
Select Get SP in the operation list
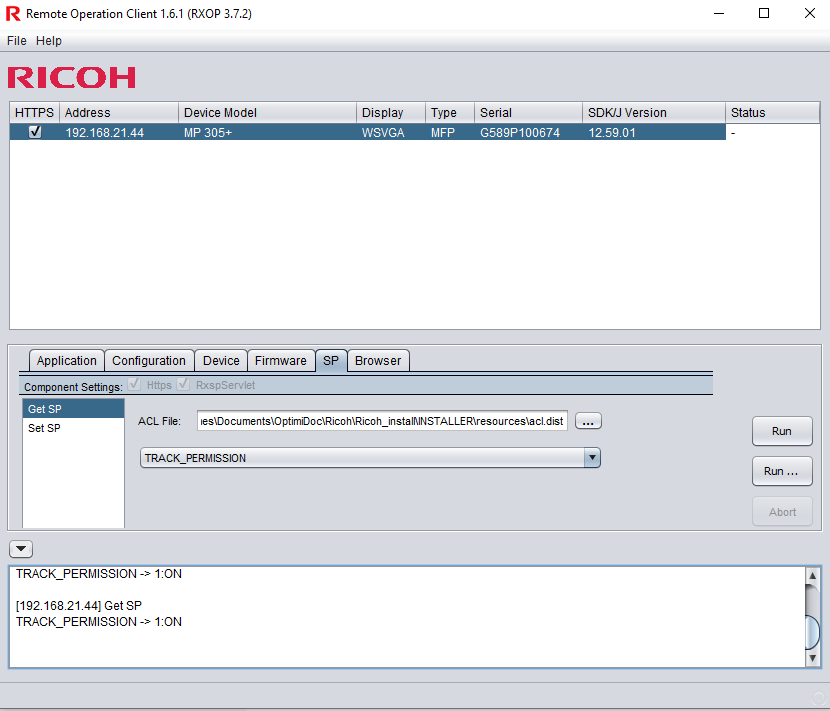tap(73, 409)
